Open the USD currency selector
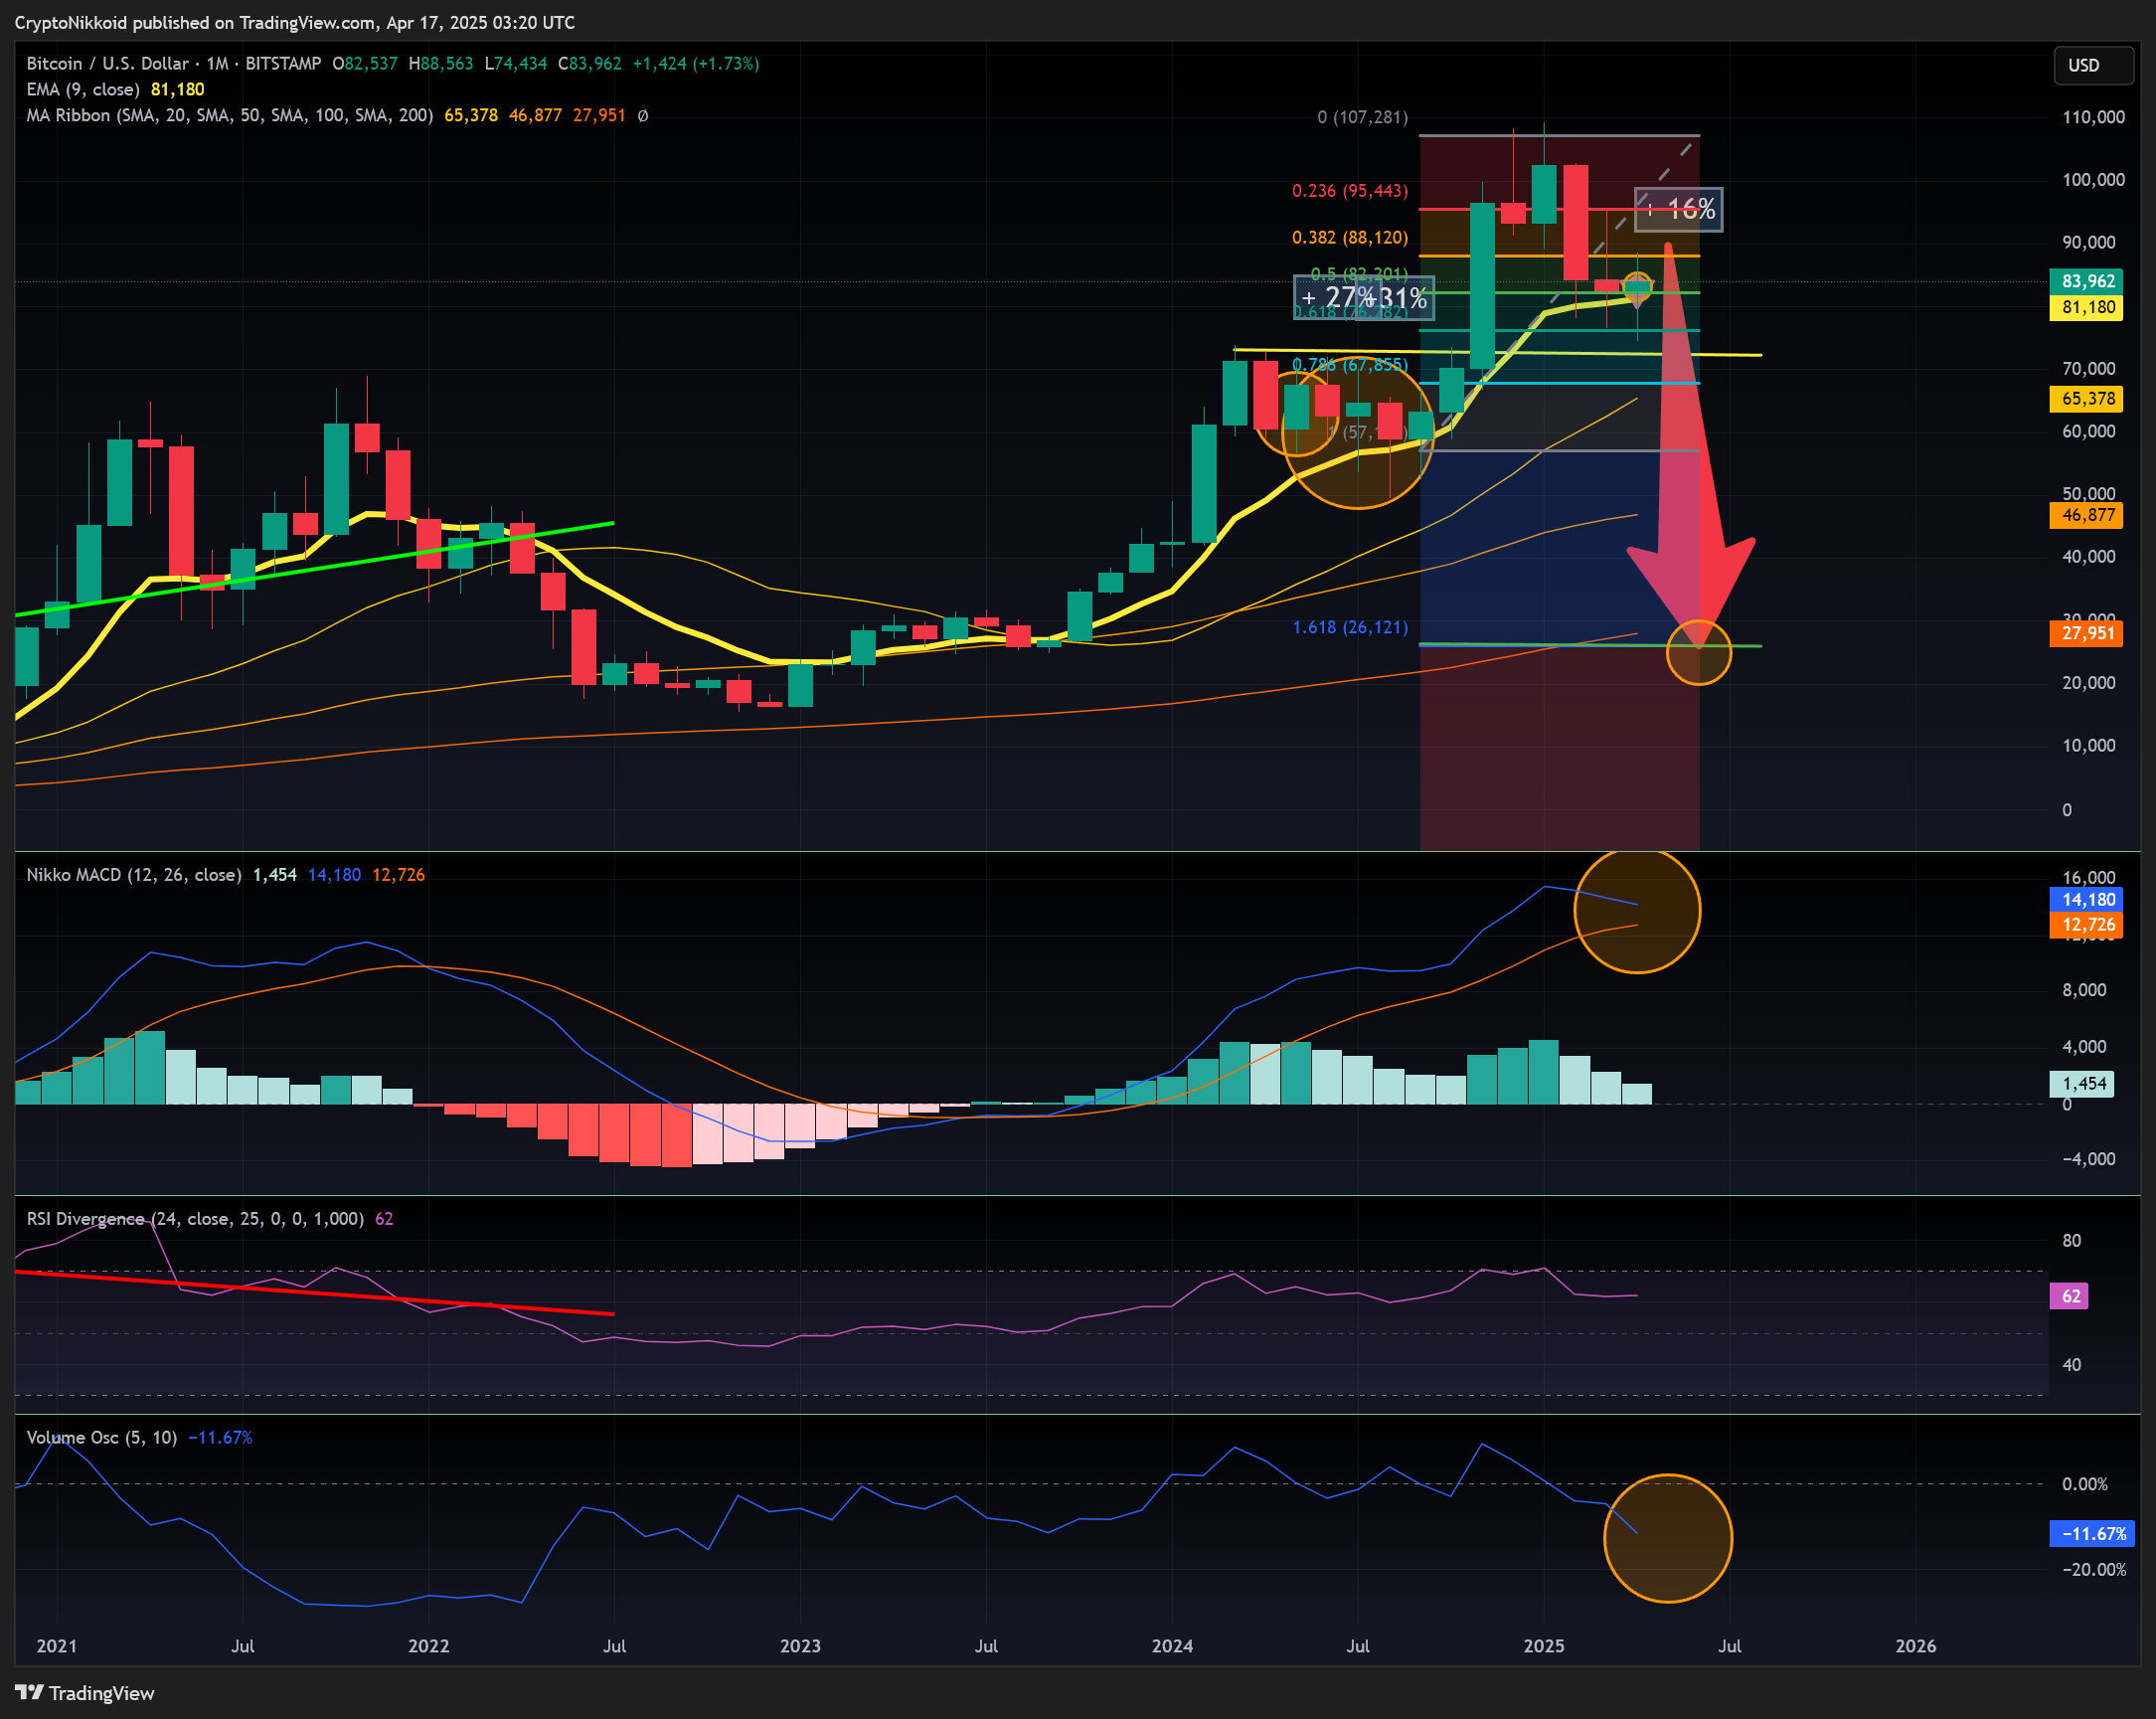This screenshot has width=2156, height=1719. click(2093, 65)
